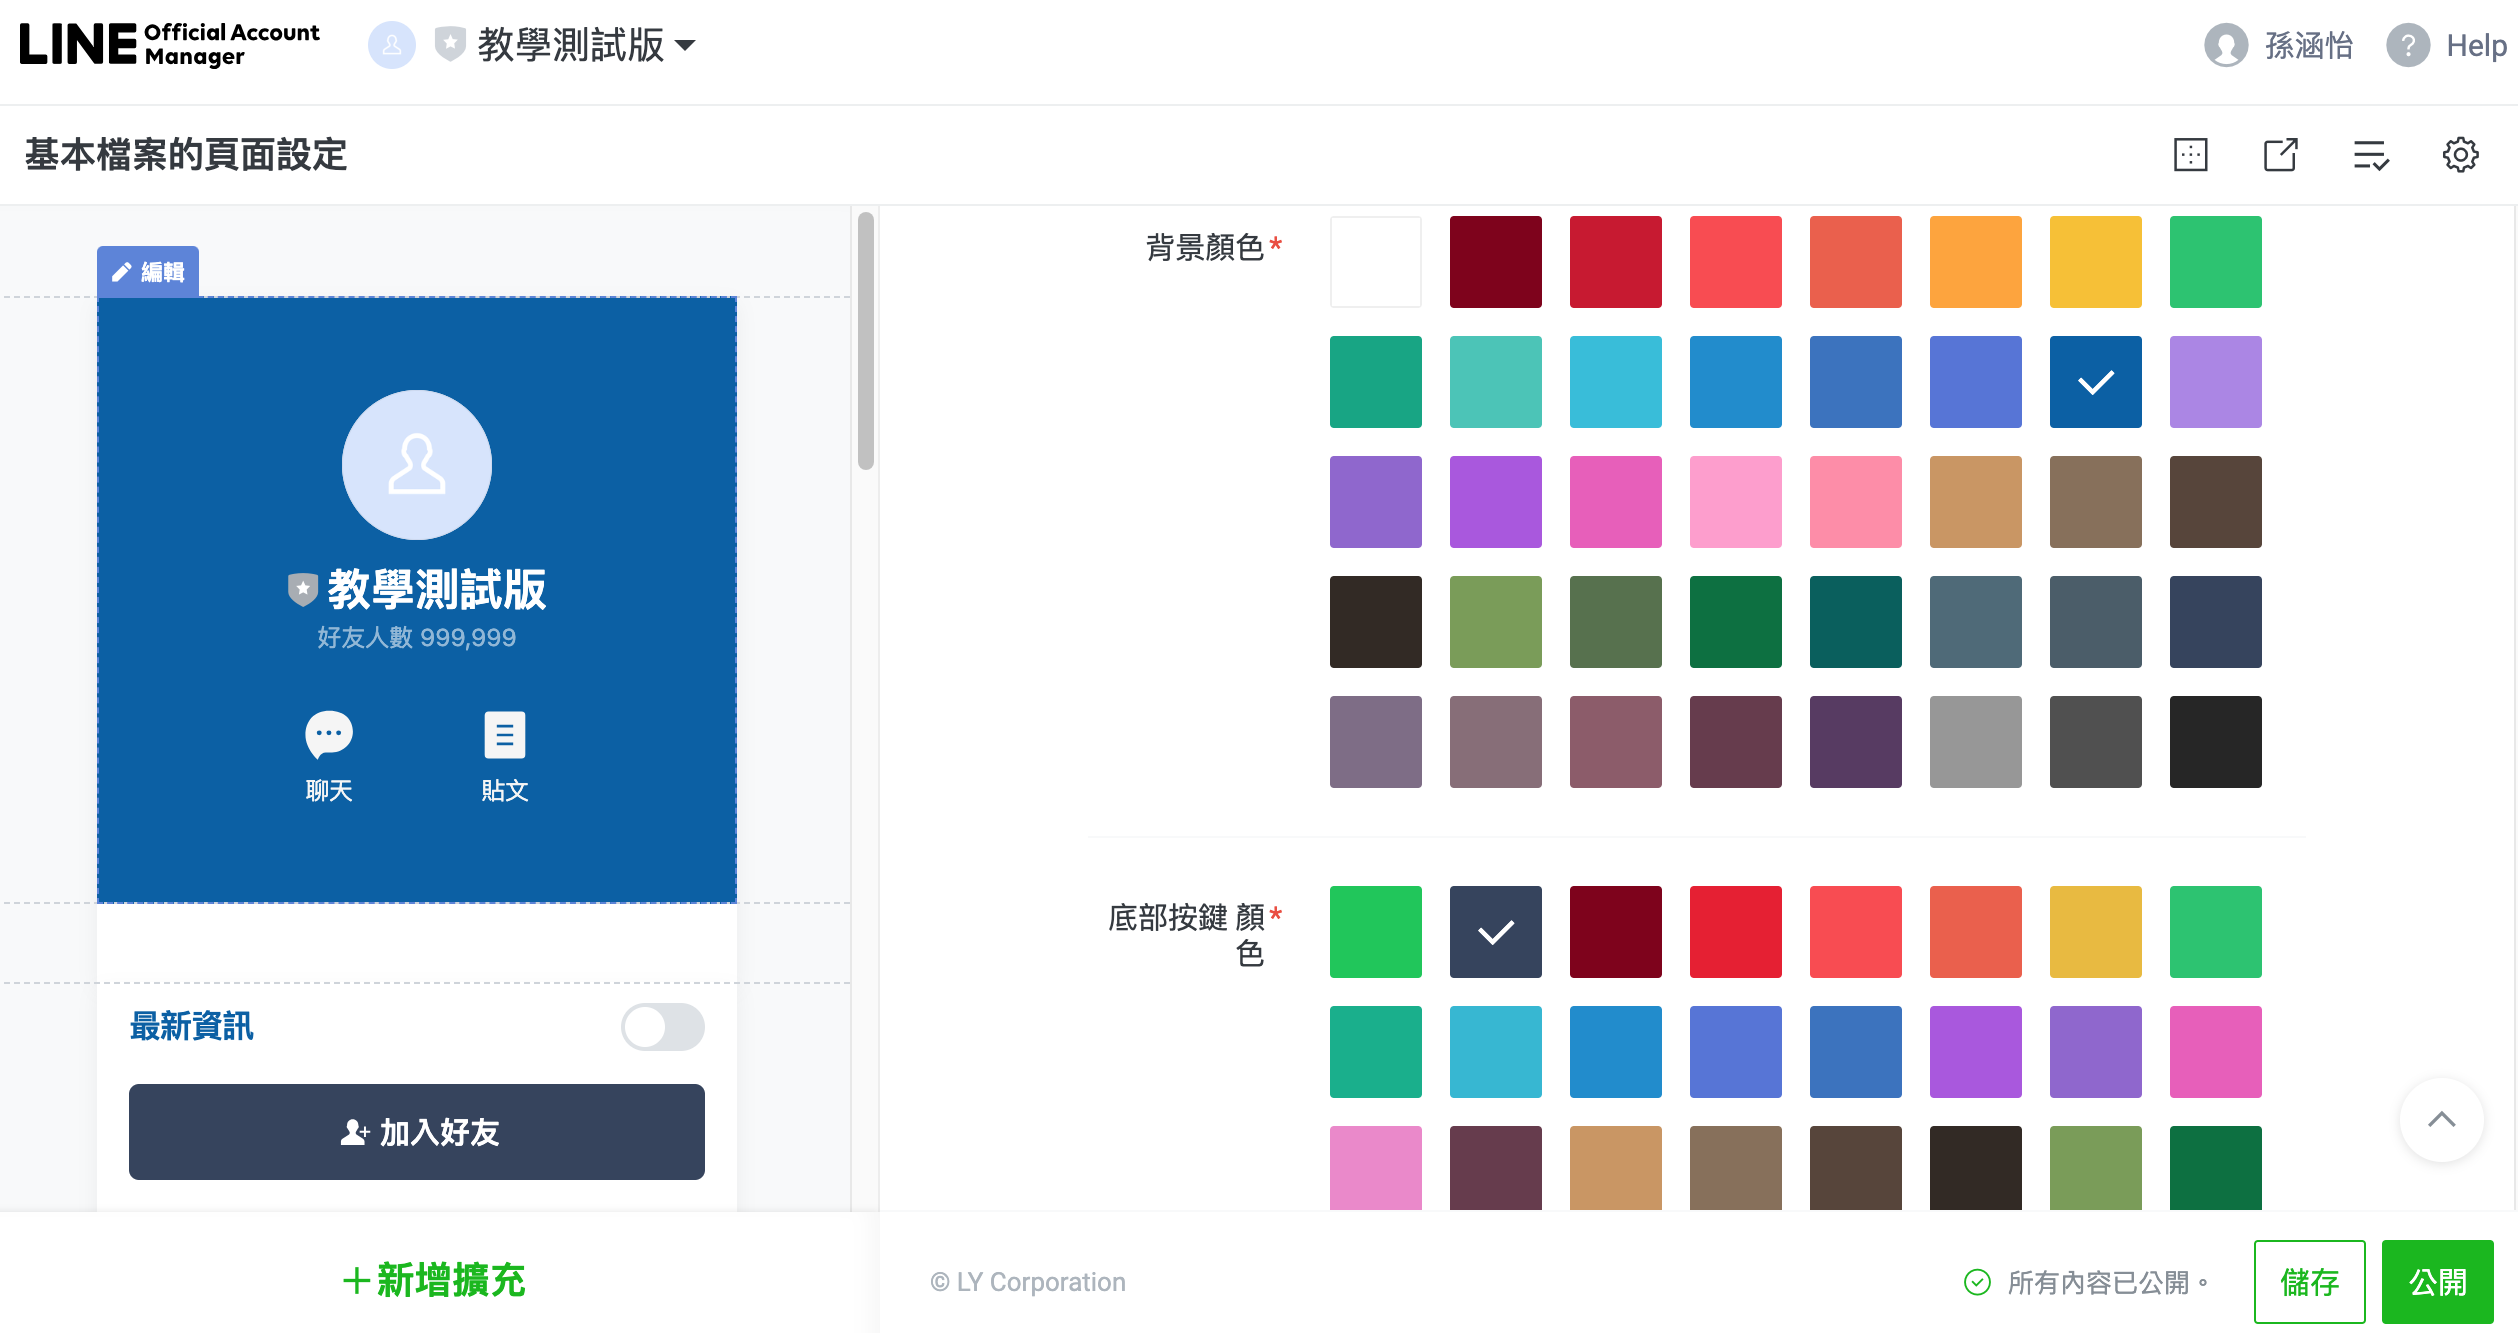Select the checked dark blue background swatch
Screen dimensions: 2518x1333
pyautogui.click(x=2096, y=382)
